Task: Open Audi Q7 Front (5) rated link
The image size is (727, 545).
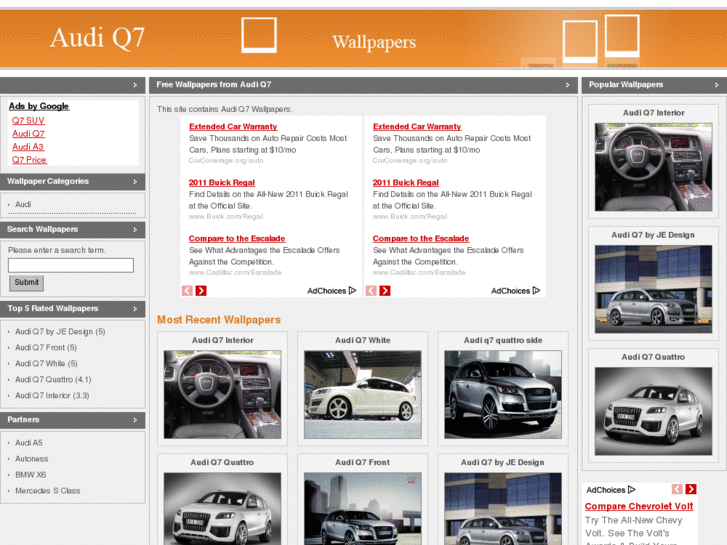Action: coord(46,347)
